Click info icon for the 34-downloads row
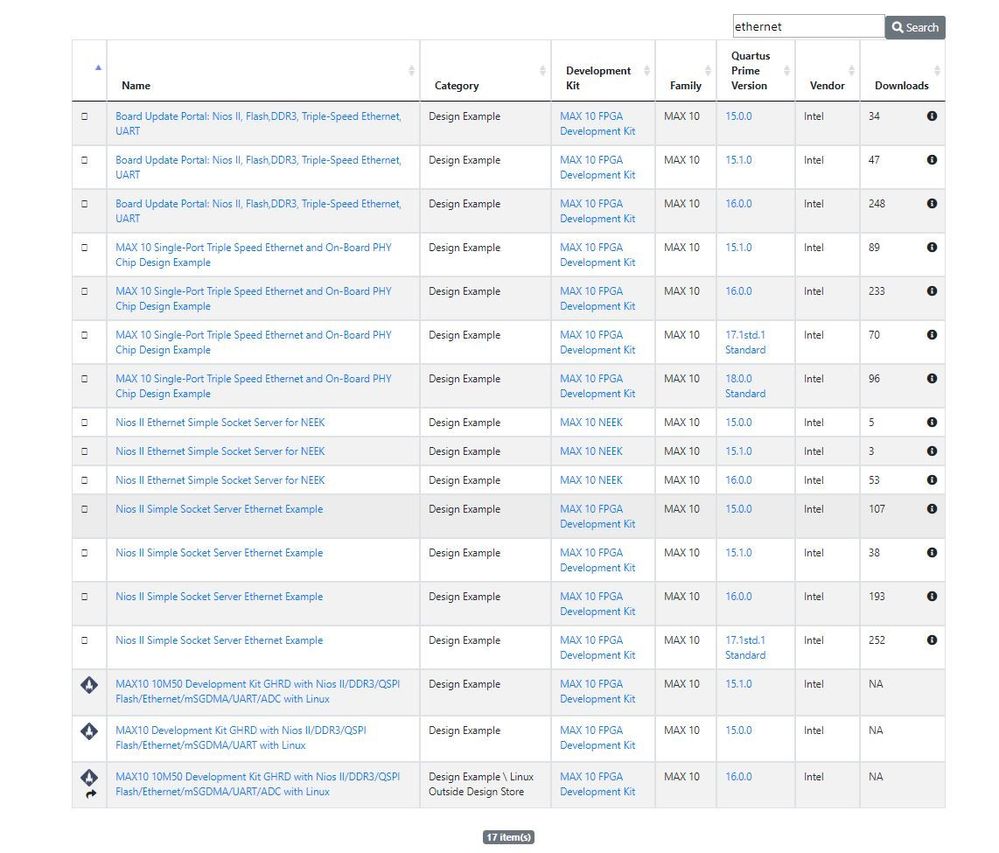Image resolution: width=999 pixels, height=853 pixels. pos(932,117)
